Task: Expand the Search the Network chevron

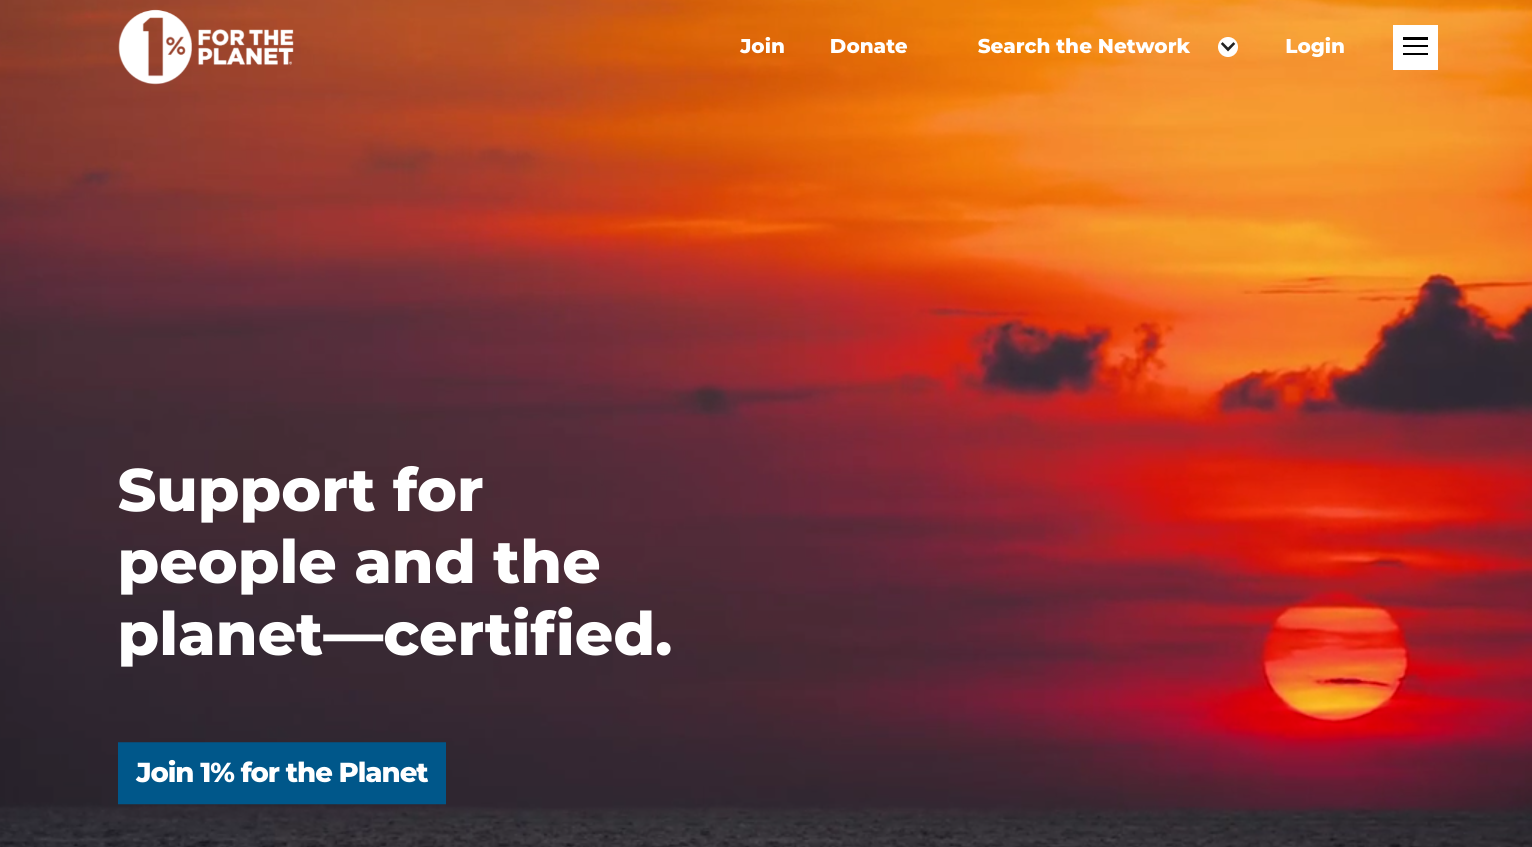Action: point(1228,47)
